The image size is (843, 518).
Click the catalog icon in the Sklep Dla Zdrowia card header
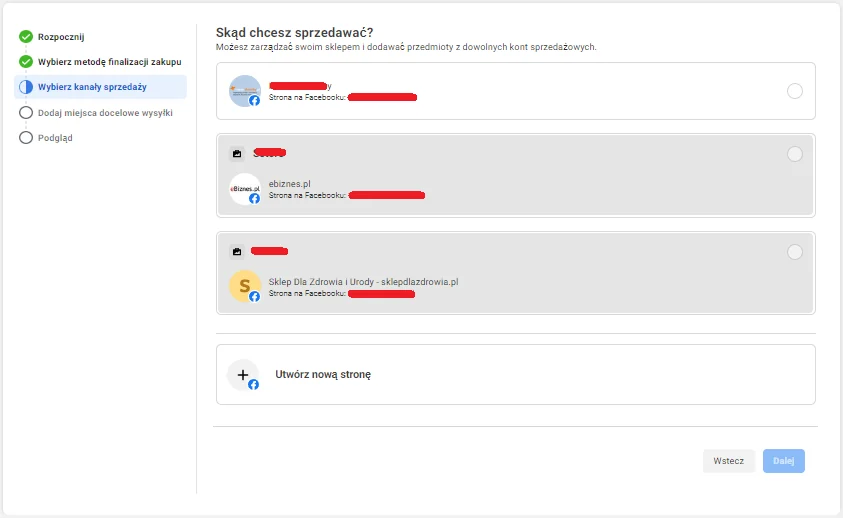pos(237,252)
